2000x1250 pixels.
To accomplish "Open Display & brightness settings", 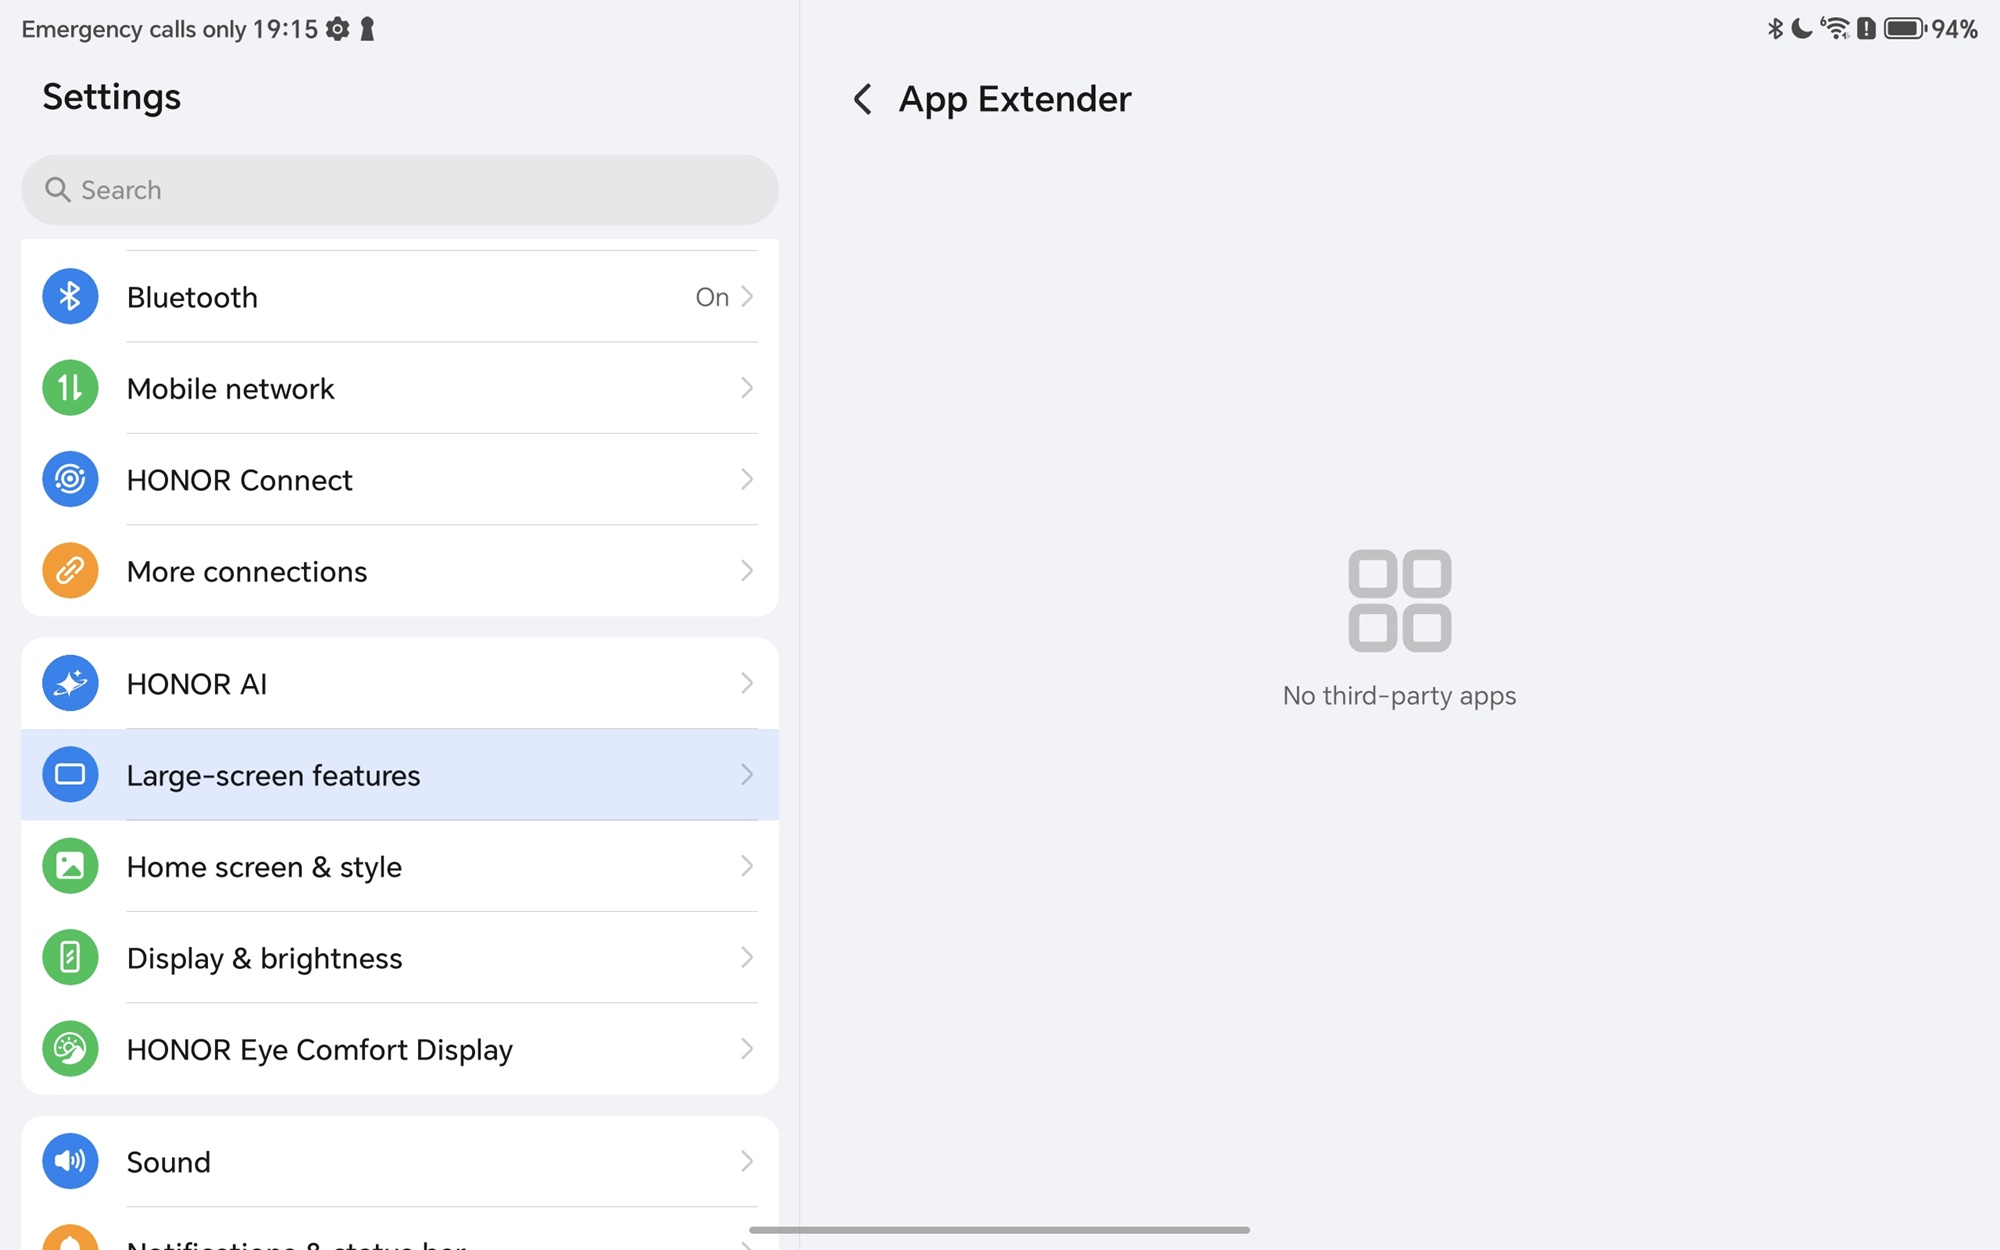I will click(x=264, y=958).
